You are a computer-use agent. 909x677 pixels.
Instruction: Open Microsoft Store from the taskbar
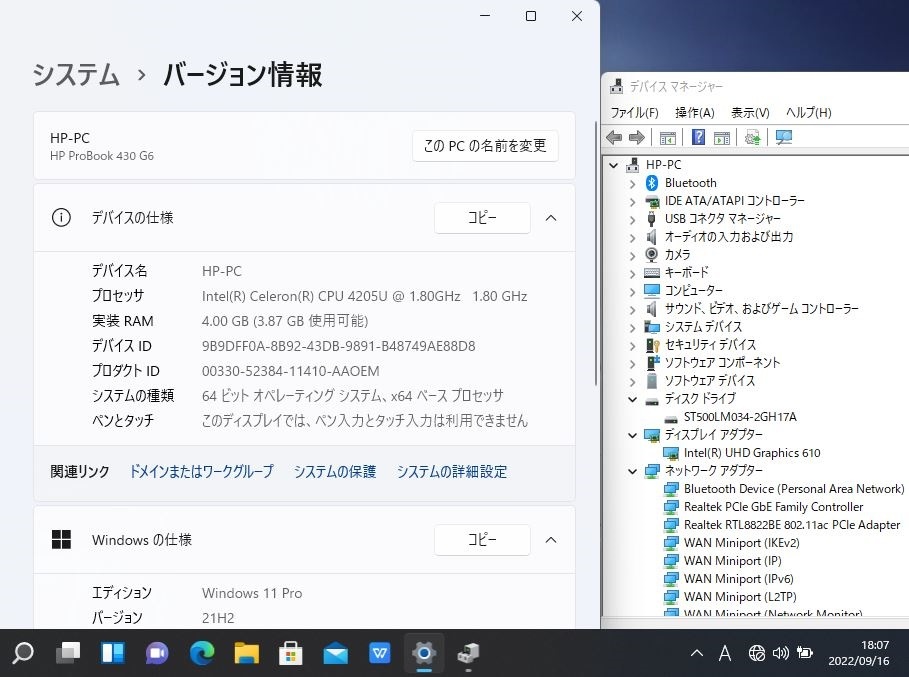[x=291, y=653]
